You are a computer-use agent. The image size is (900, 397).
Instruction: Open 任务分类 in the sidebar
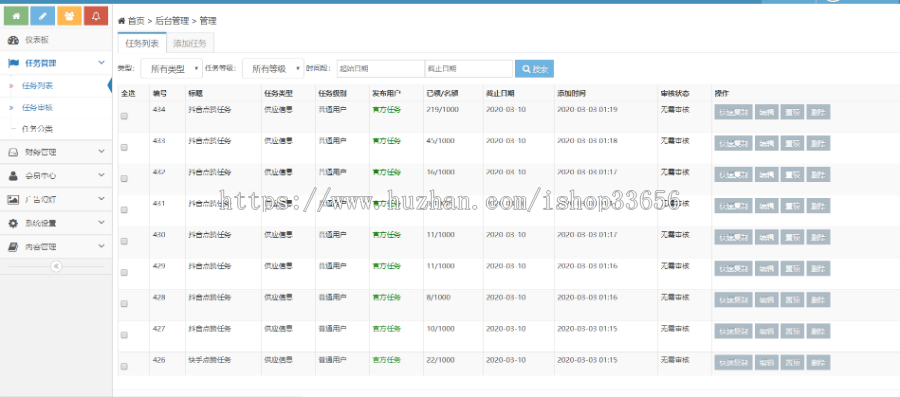[38, 129]
